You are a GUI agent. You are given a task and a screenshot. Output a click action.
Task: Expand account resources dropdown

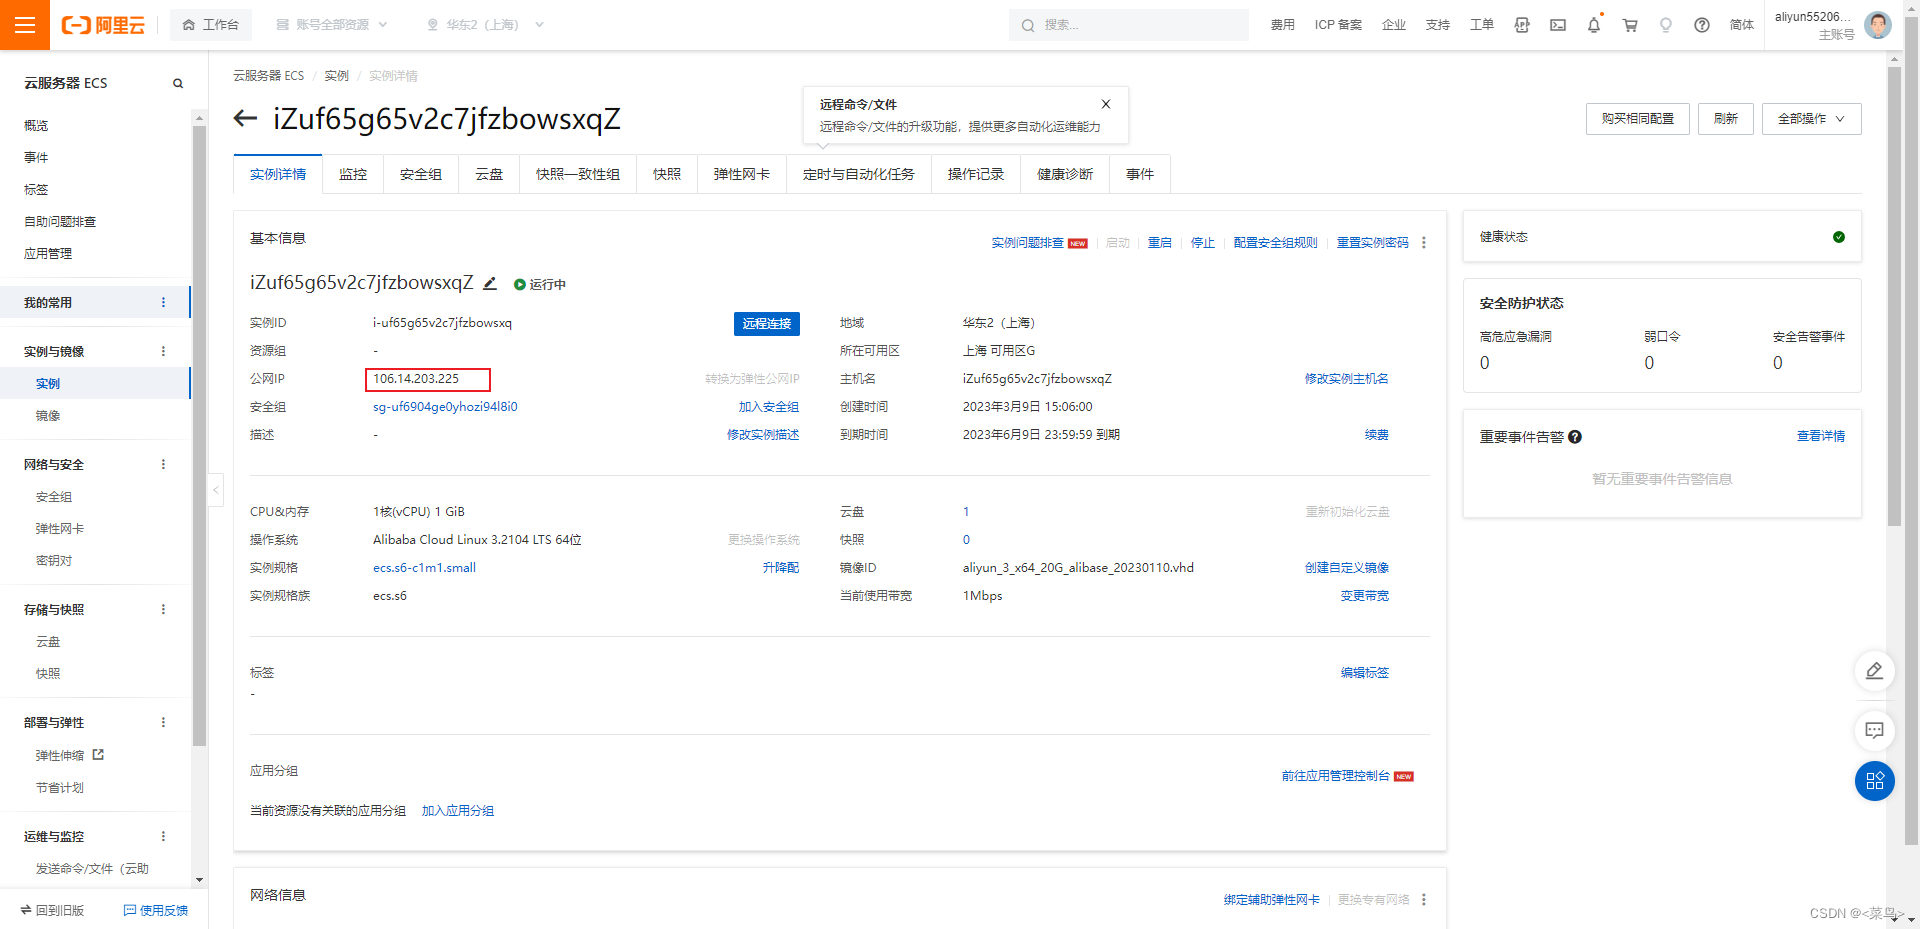tap(332, 25)
